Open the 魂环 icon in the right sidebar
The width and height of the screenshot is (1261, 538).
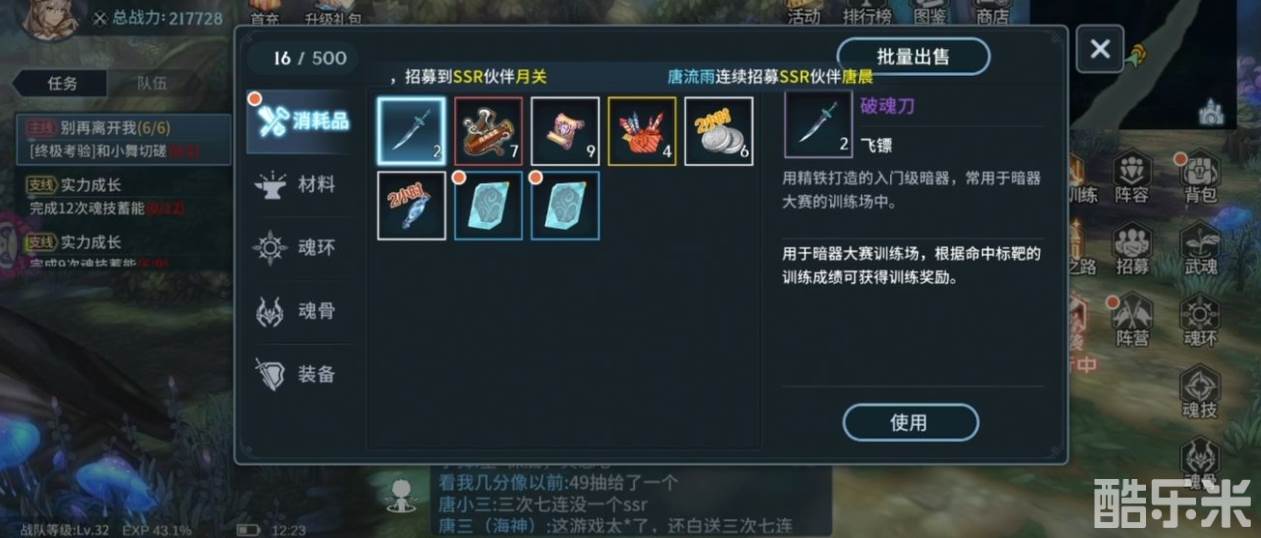coord(1199,320)
